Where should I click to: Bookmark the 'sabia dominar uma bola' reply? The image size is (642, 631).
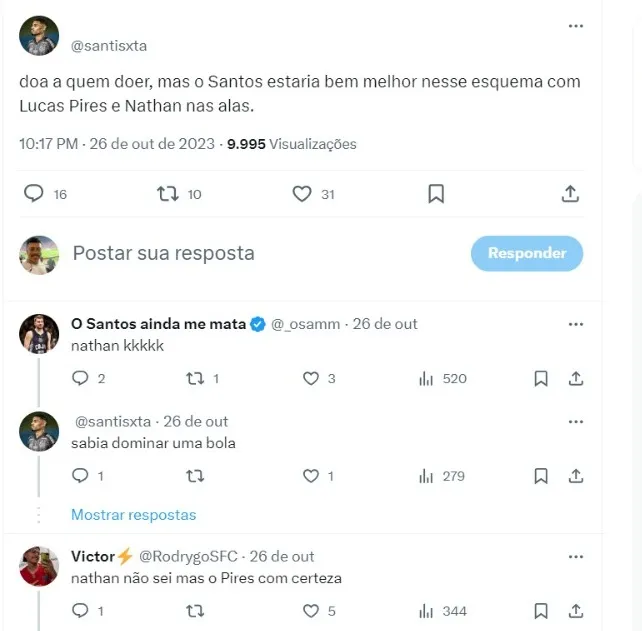(541, 476)
